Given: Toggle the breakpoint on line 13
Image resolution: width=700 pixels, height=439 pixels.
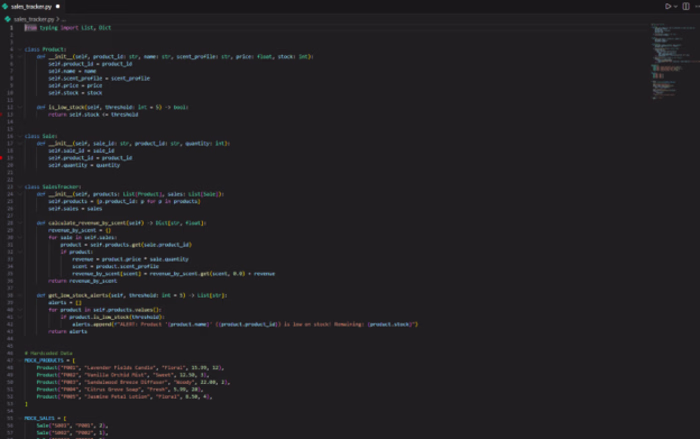Looking at the screenshot, I should tap(1, 114).
